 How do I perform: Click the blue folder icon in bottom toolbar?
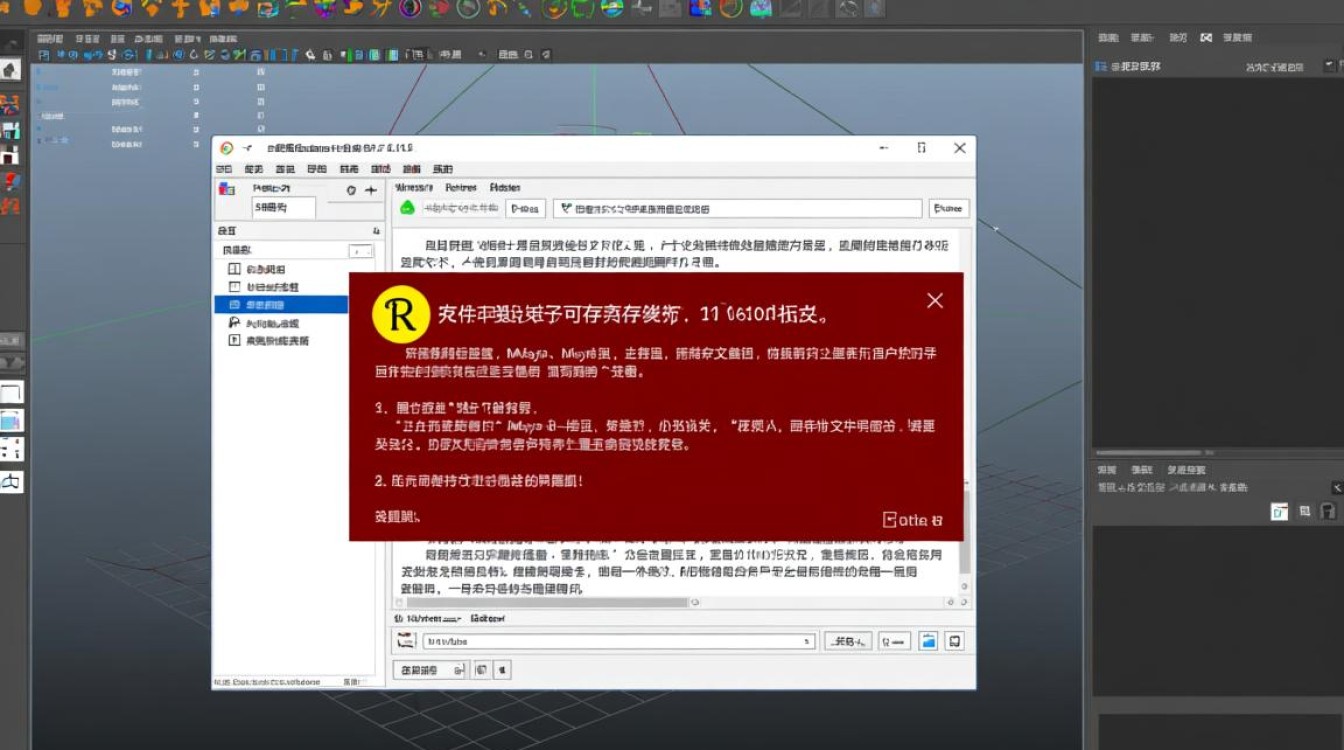(928, 641)
